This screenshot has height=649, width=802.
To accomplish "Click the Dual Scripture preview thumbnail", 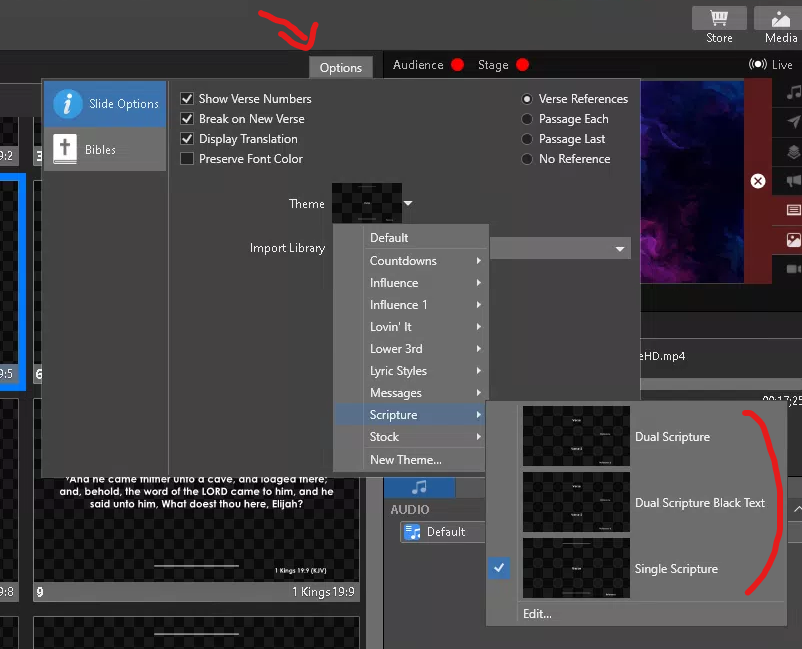I will pos(576,436).
